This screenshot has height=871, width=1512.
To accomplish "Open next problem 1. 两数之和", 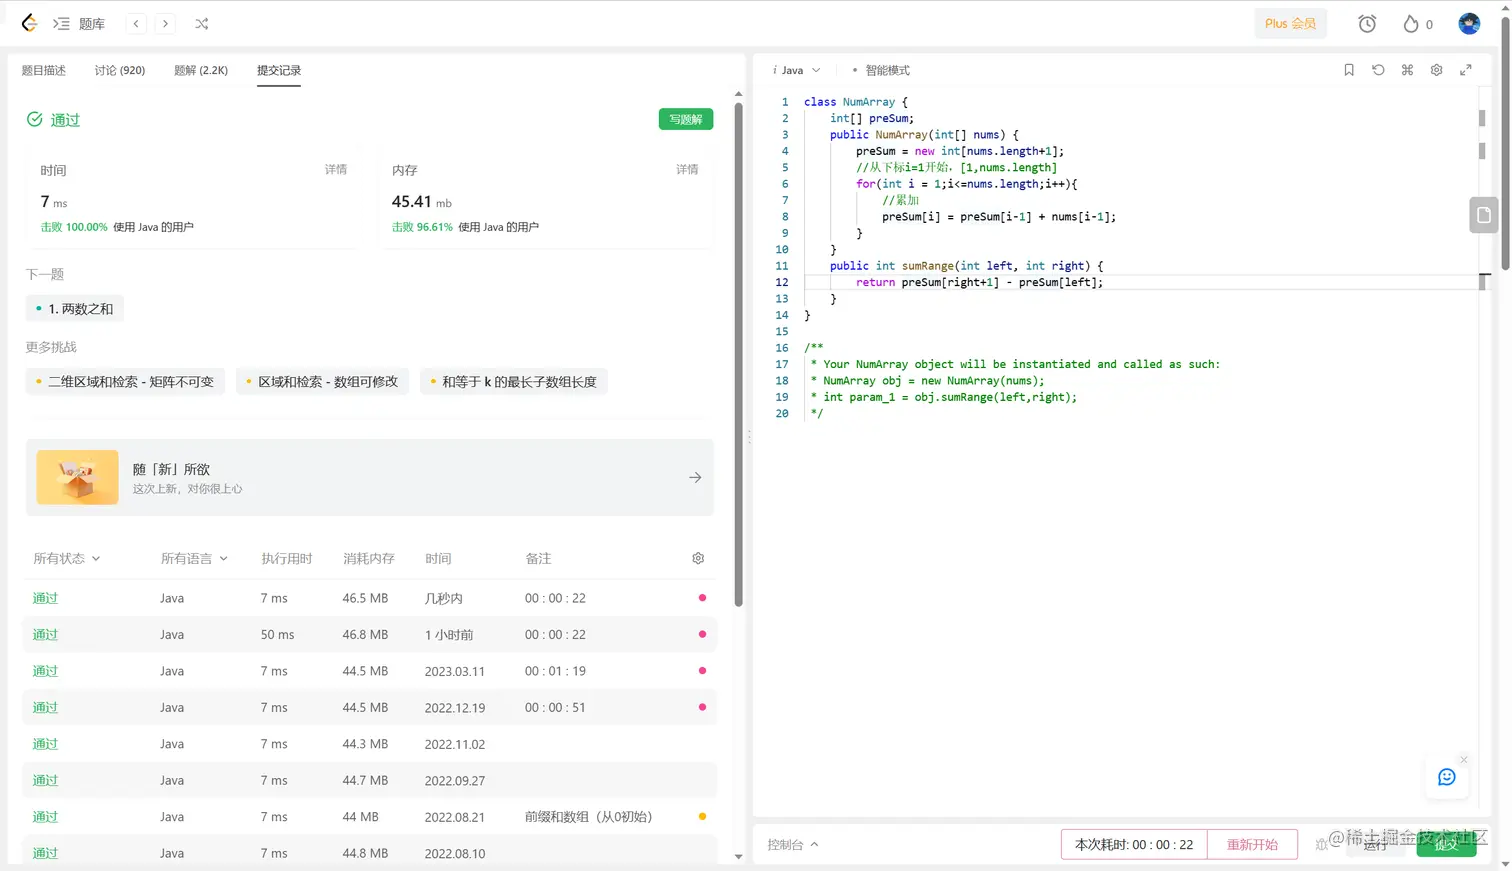I will click(x=74, y=309).
